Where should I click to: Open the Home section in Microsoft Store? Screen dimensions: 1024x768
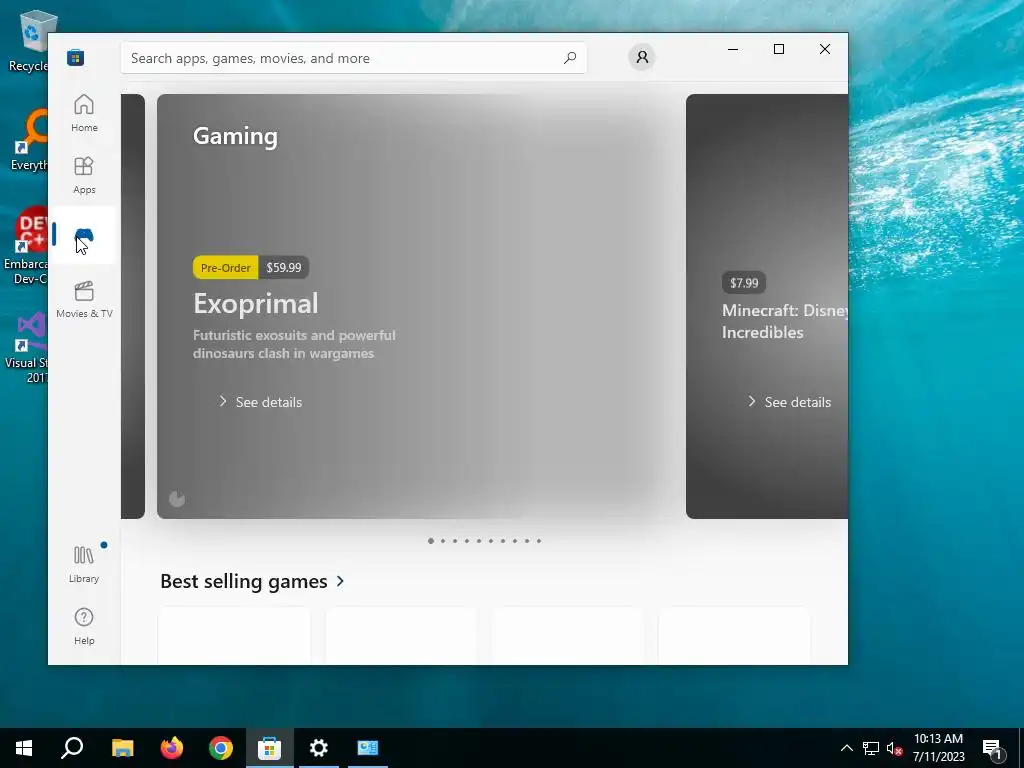(x=84, y=113)
